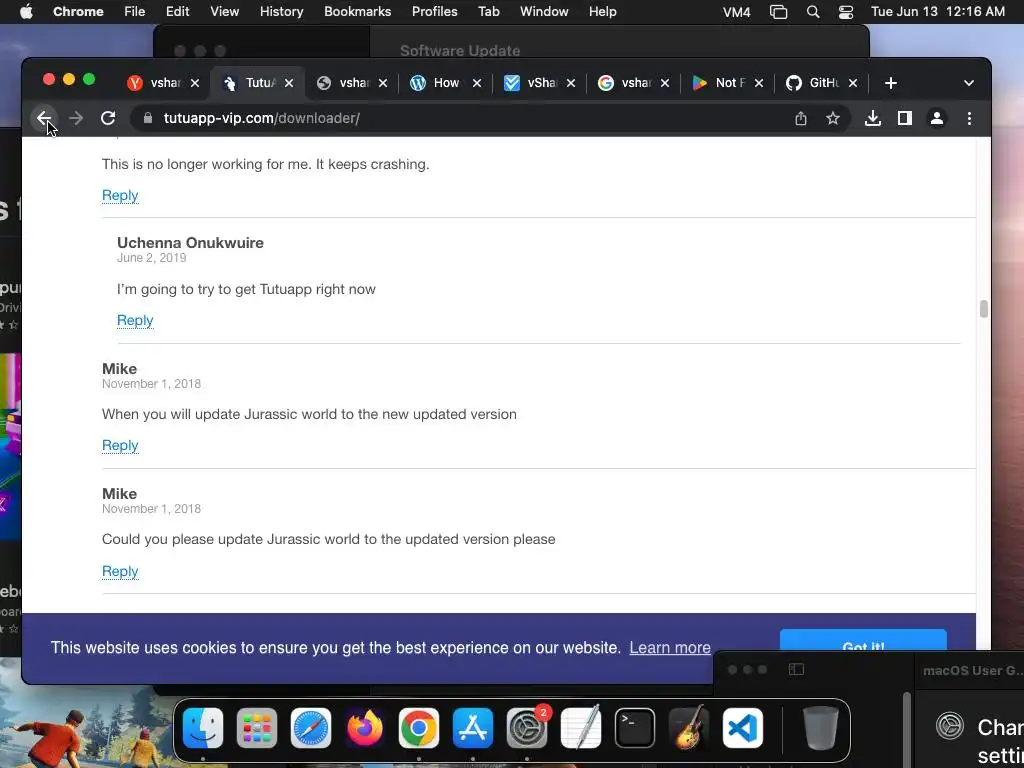Open the Learn more cookie link
This screenshot has height=768, width=1024.
[669, 647]
